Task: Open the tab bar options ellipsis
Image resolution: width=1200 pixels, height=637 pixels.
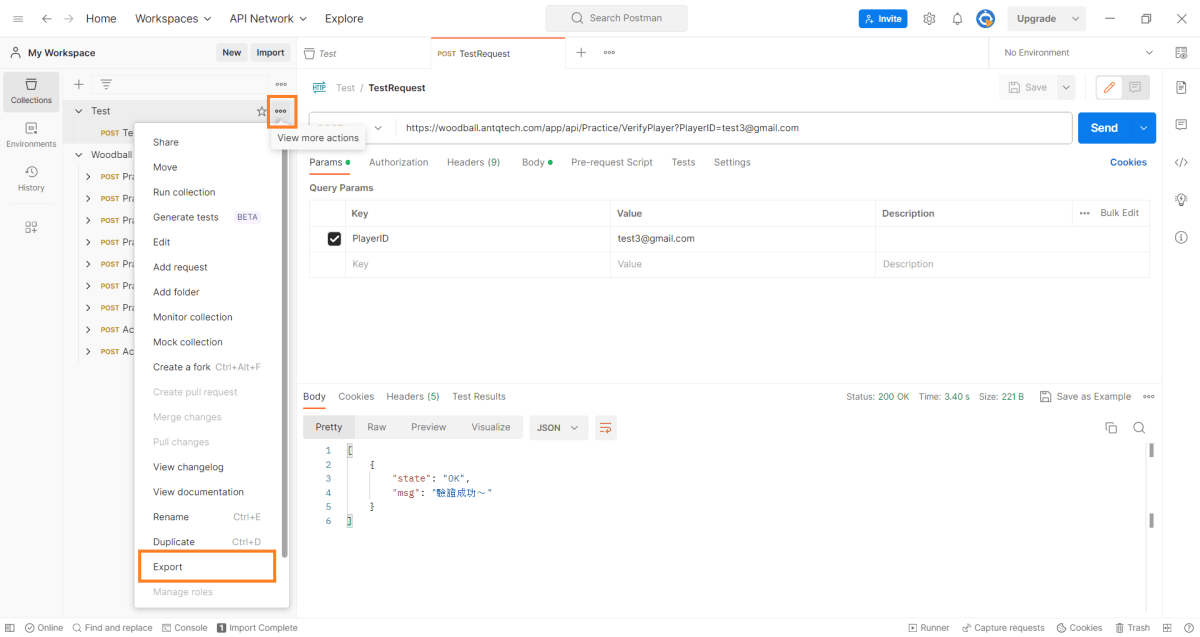Action: (609, 52)
